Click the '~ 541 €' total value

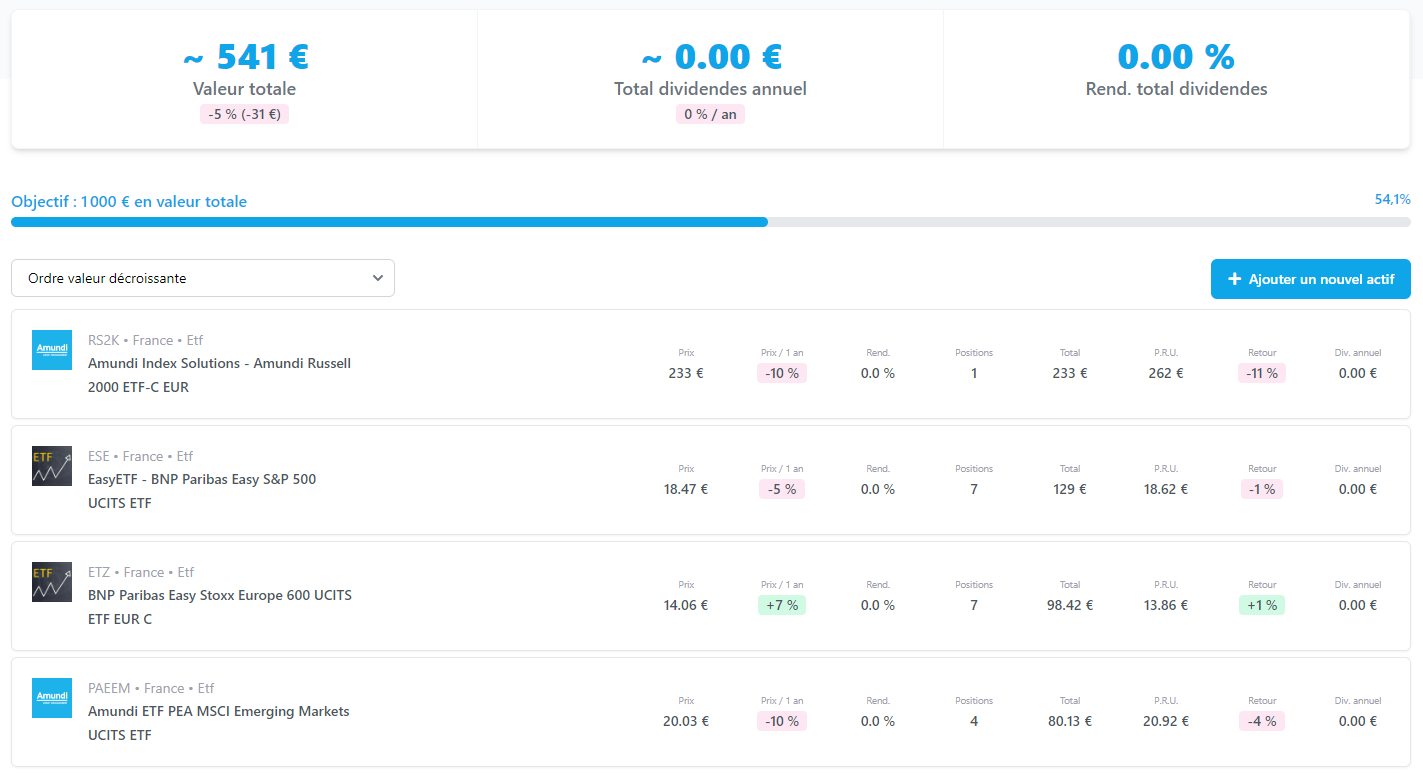[245, 56]
